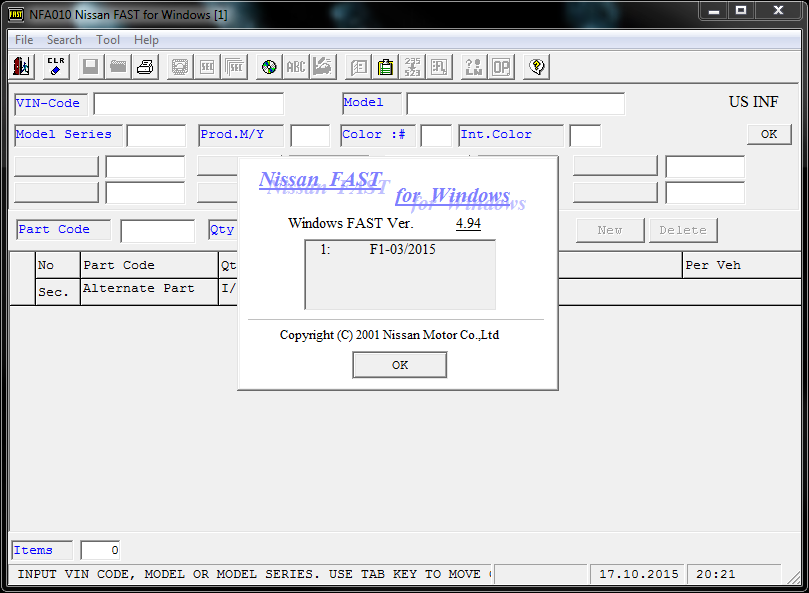The width and height of the screenshot is (809, 593).
Task: Open the Tool menu
Action: click(x=108, y=40)
